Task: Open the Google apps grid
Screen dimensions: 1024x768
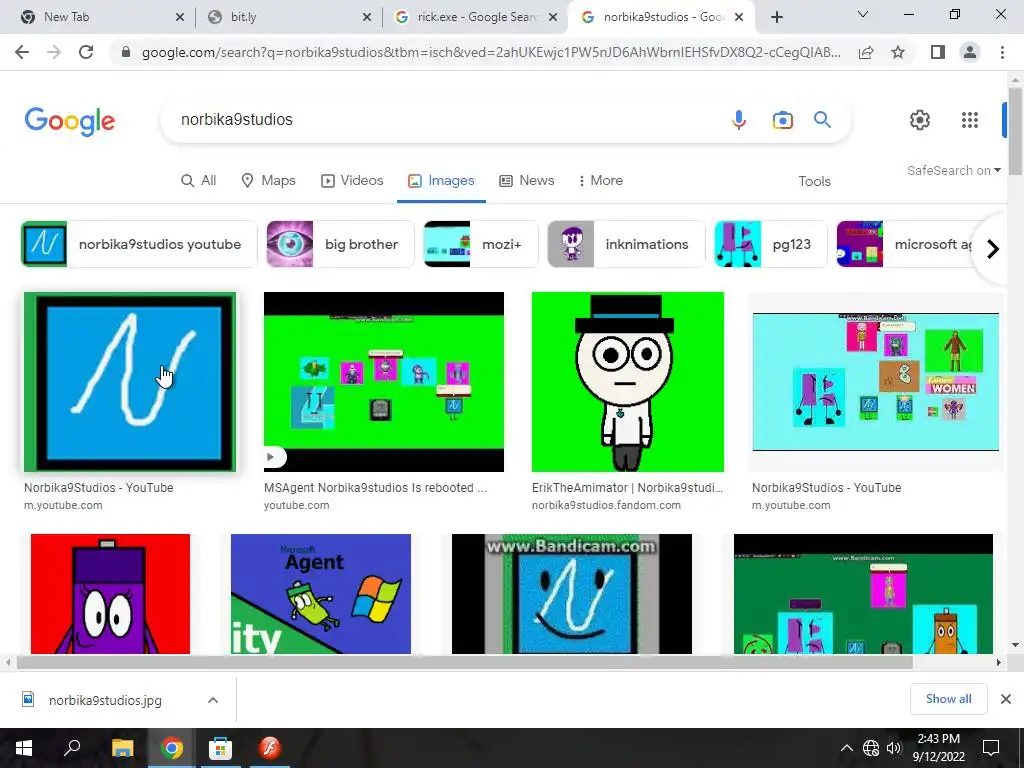Action: (970, 120)
